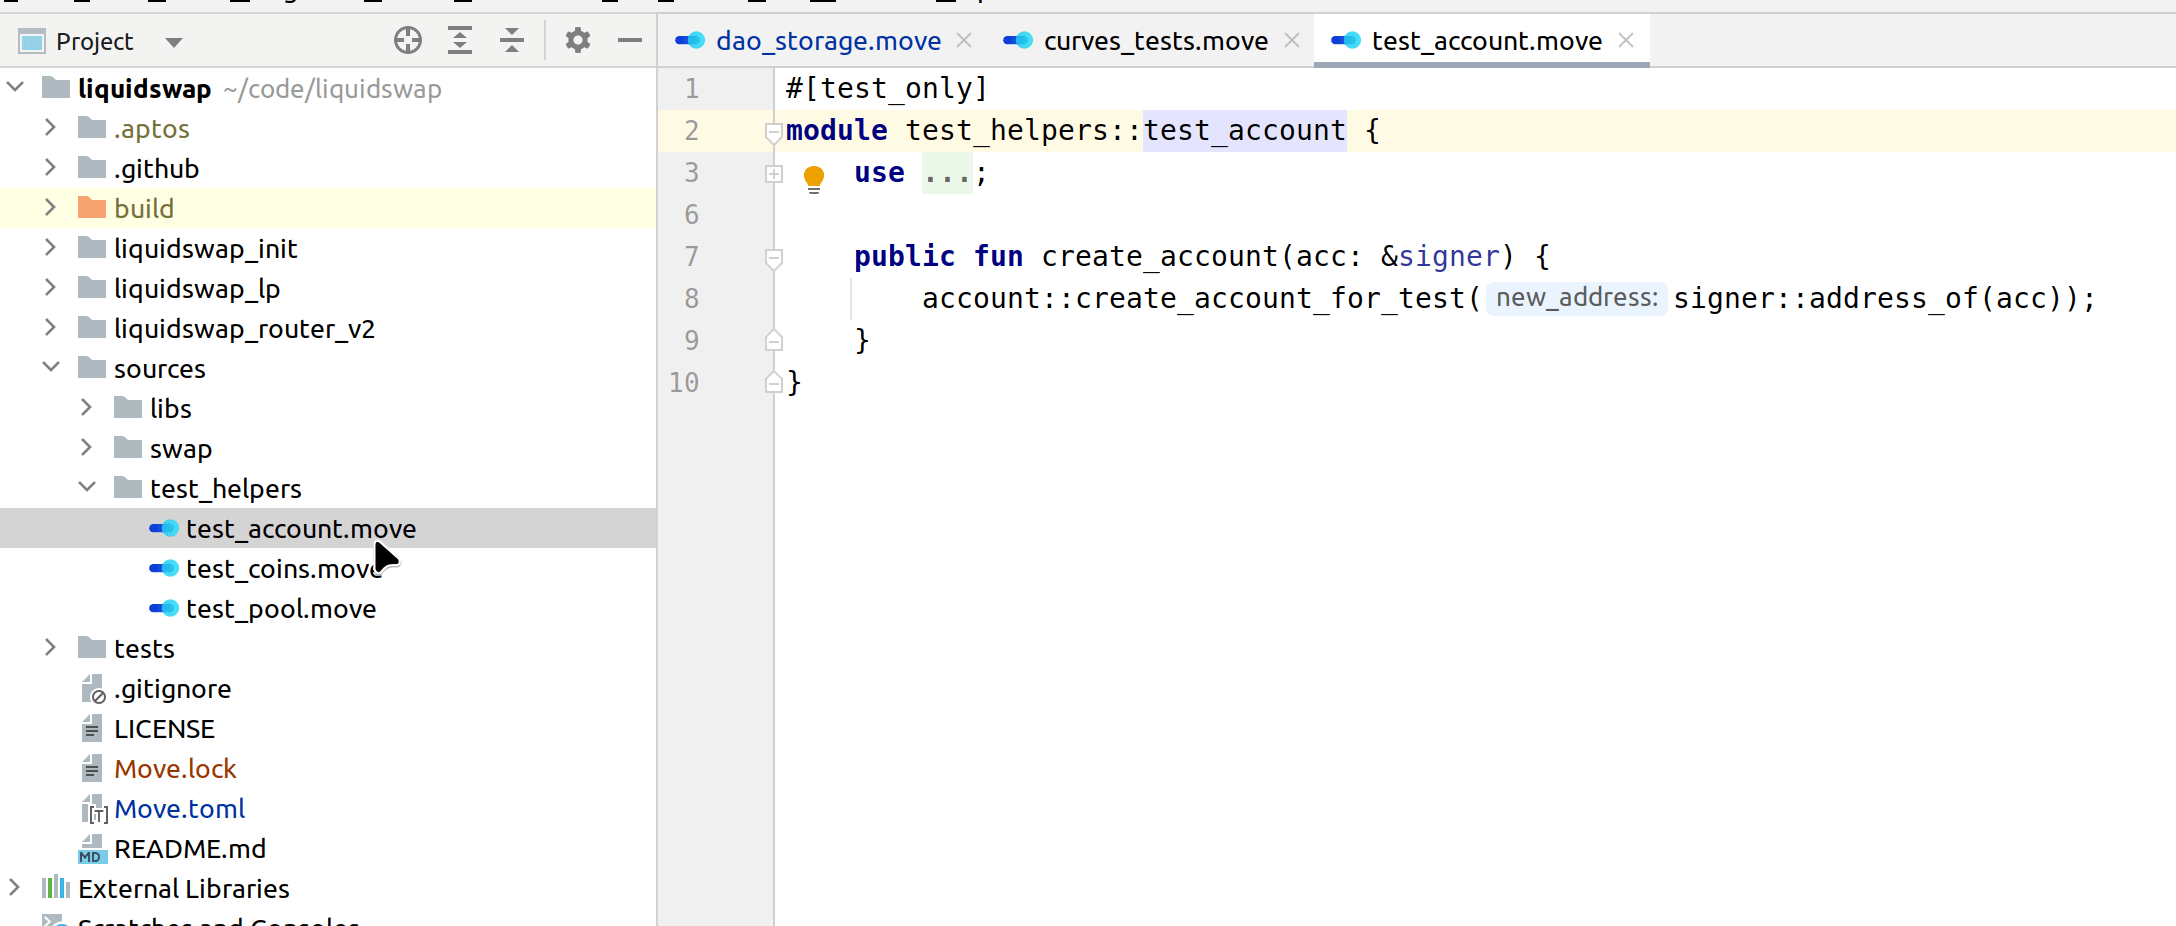
Task: Open README.md from the project tree
Action: (x=191, y=848)
